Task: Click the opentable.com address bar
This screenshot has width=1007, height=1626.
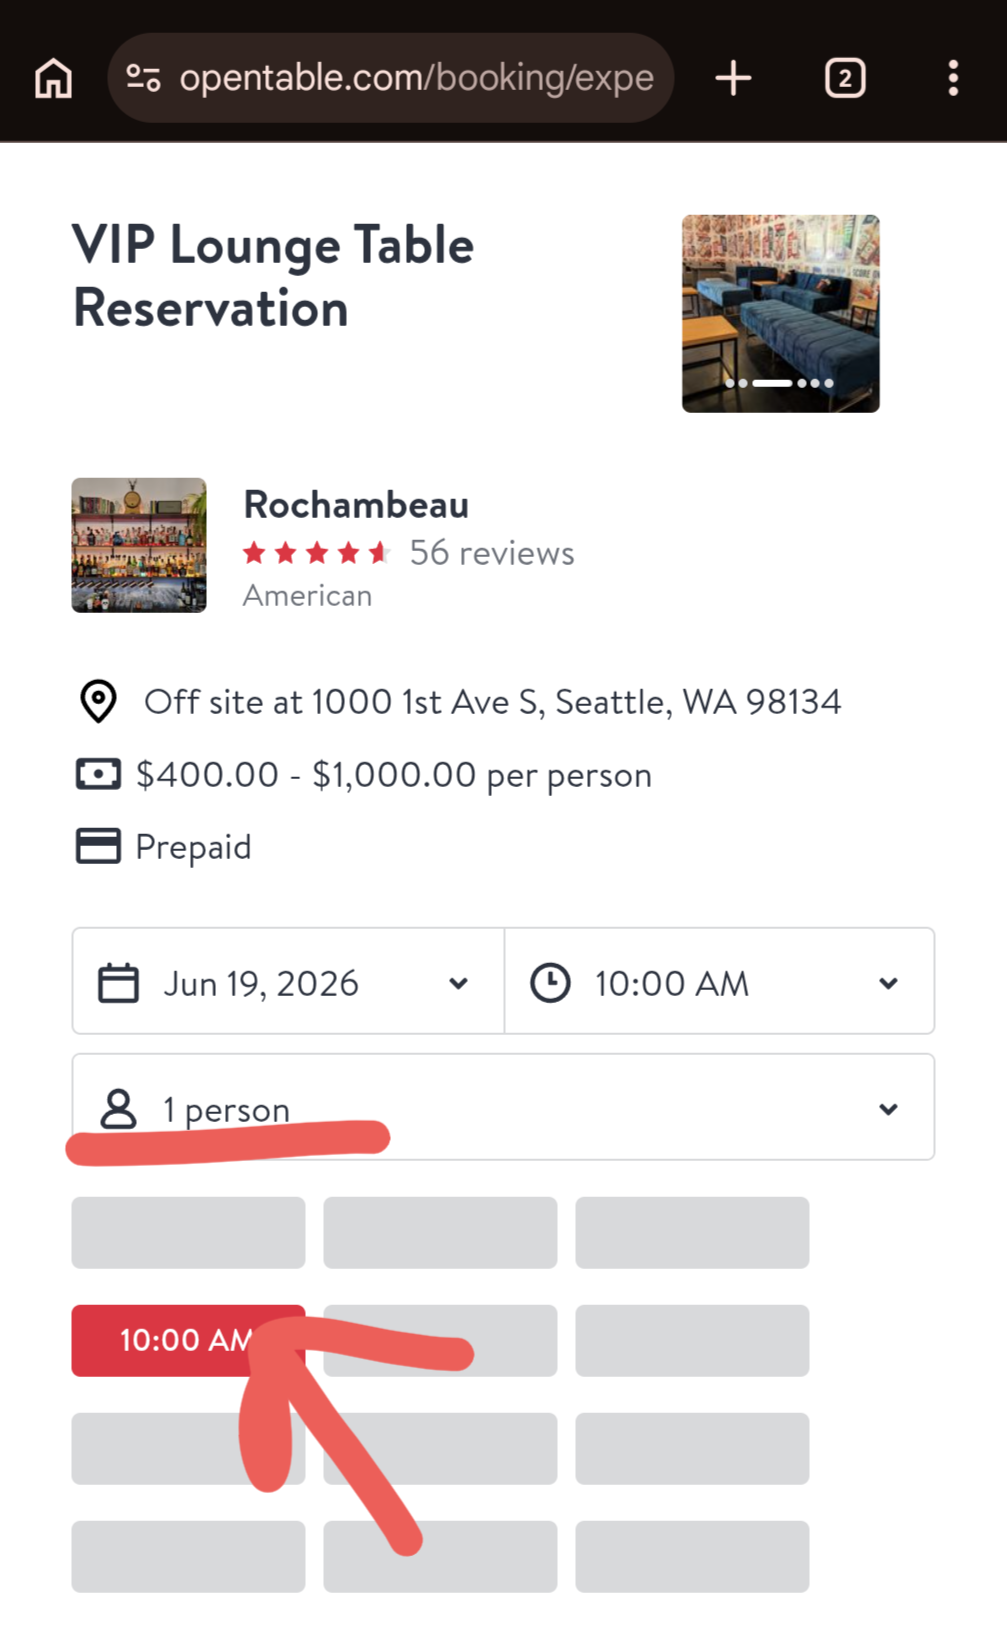Action: [x=390, y=78]
